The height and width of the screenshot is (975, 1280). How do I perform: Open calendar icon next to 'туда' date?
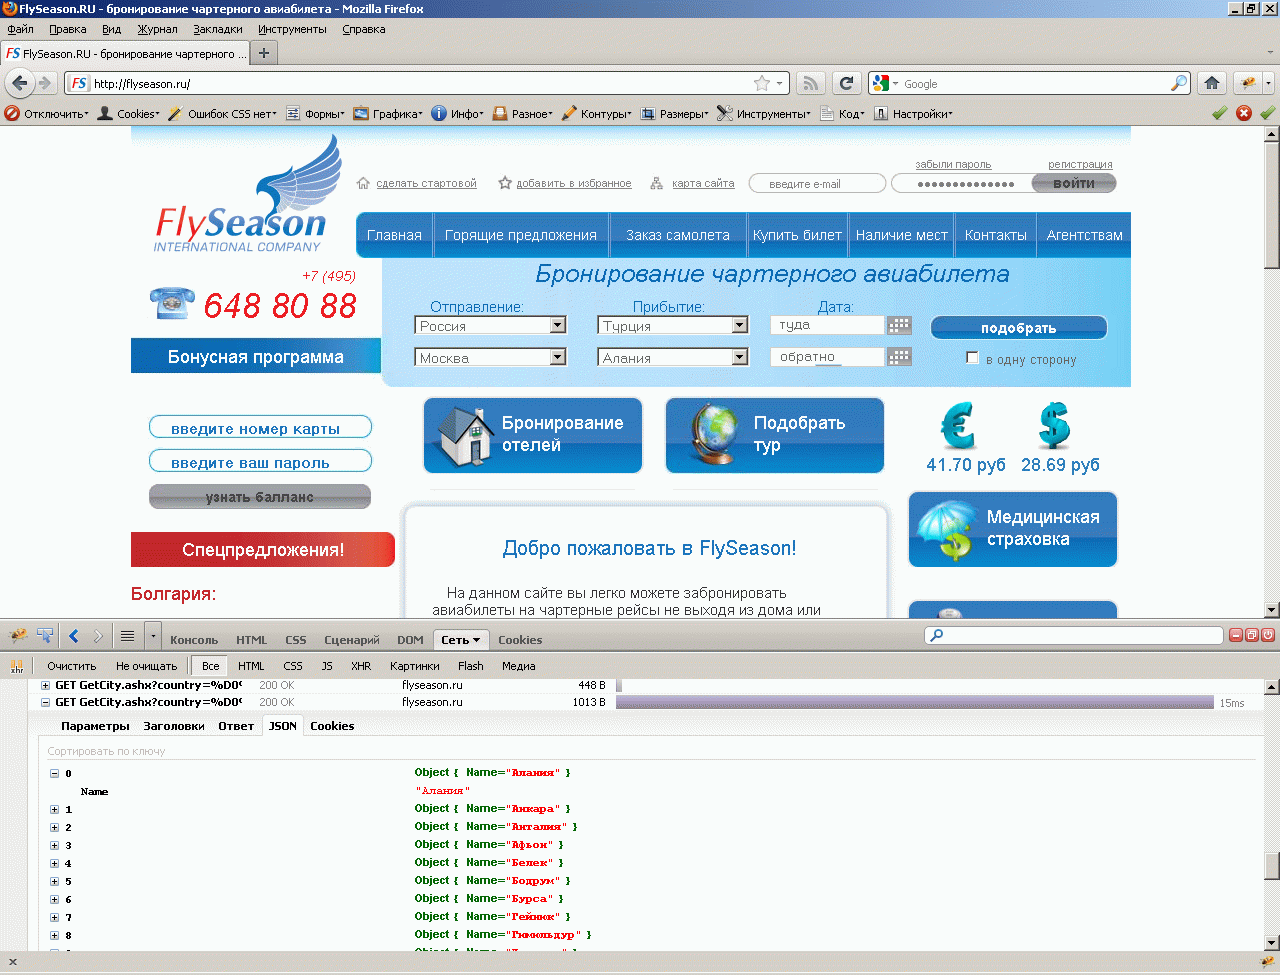(899, 325)
